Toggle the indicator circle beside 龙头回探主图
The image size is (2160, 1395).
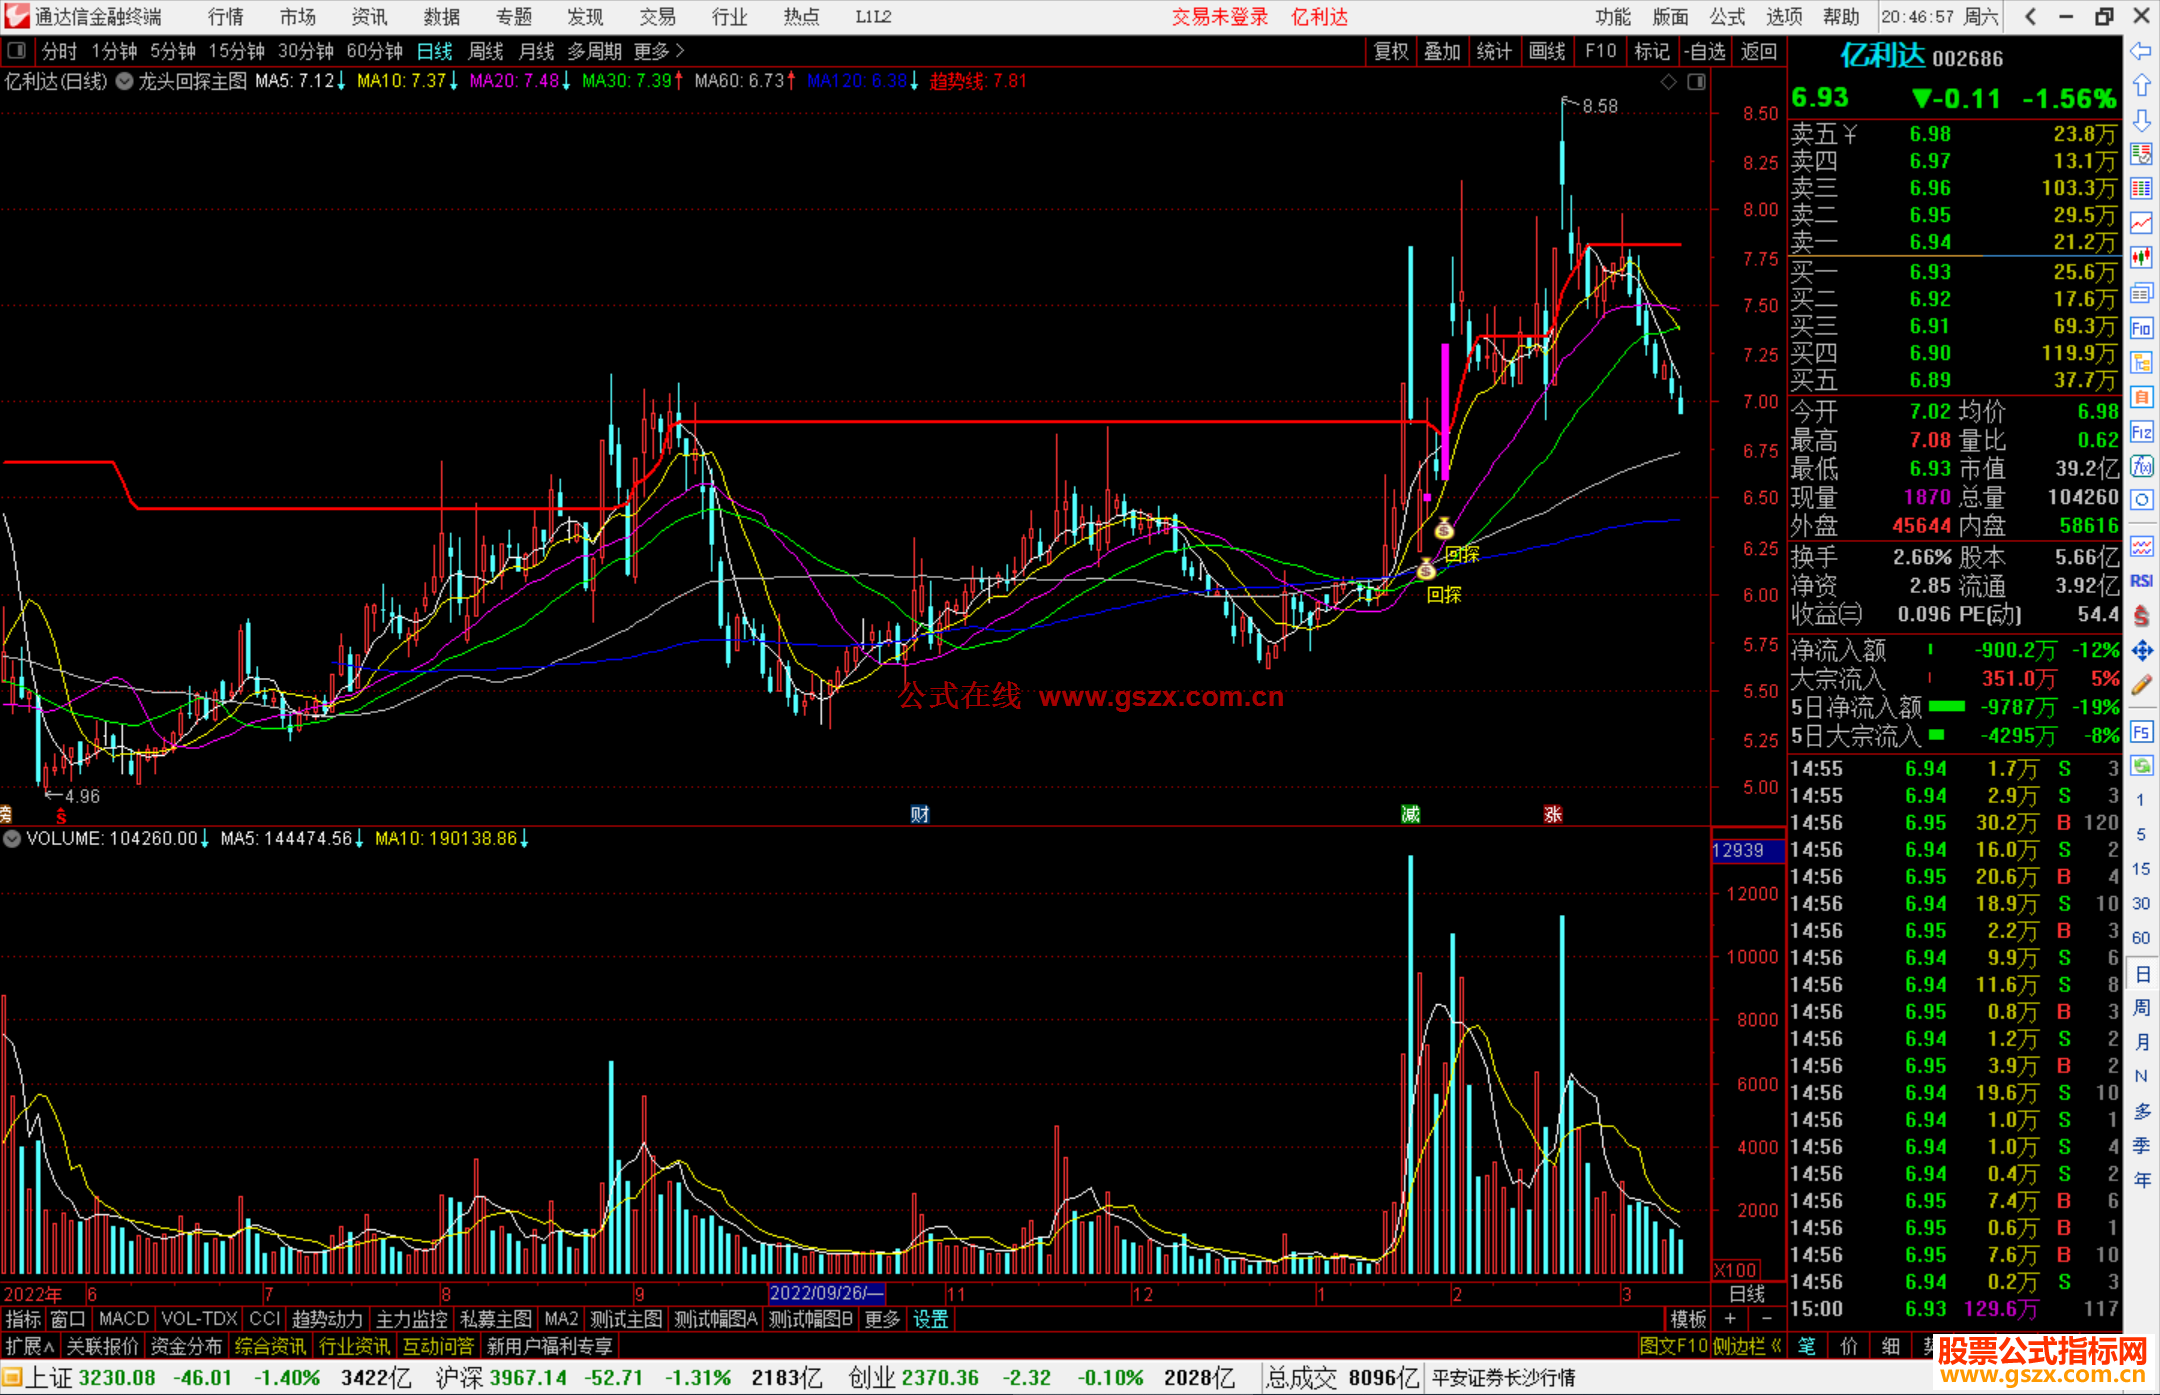[x=124, y=81]
